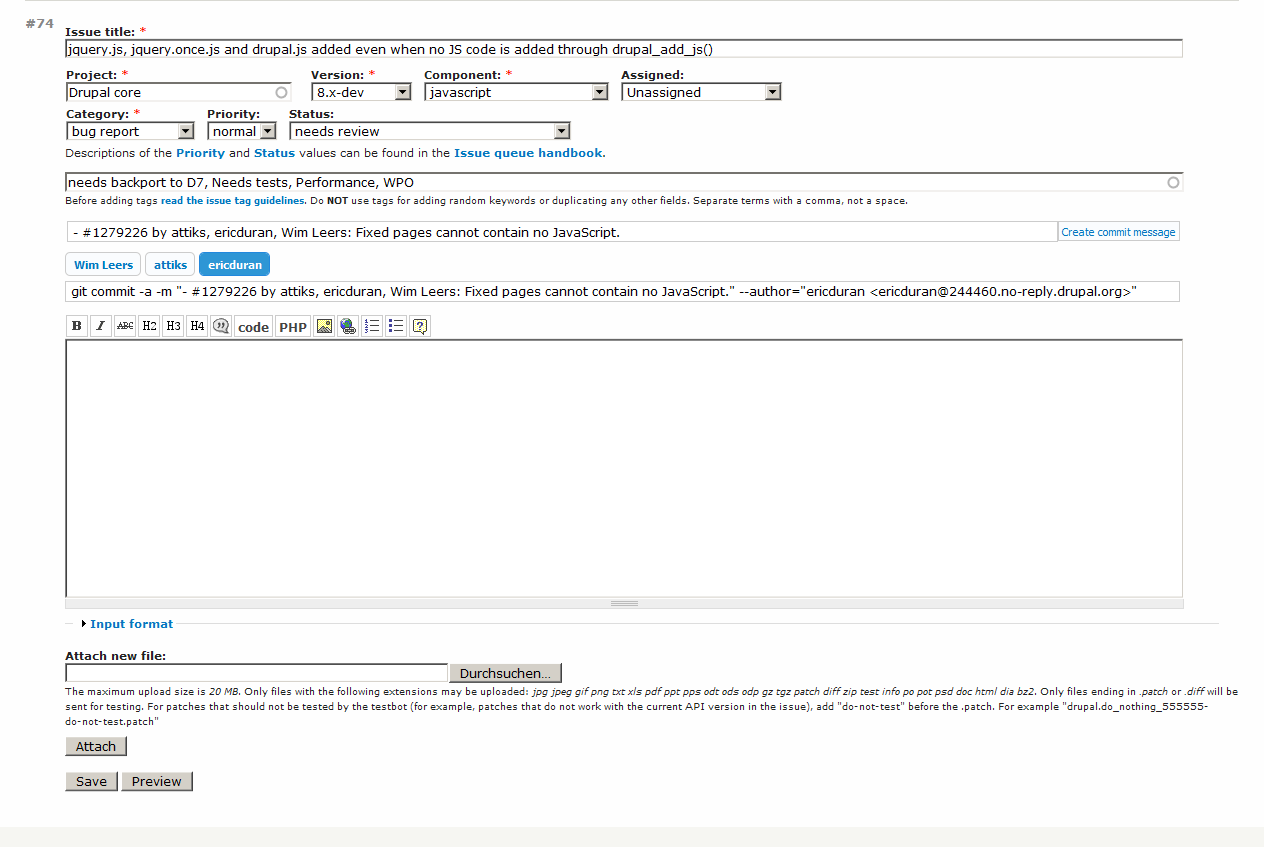Insert a PHP code block
The width and height of the screenshot is (1264, 847).
coord(293,326)
